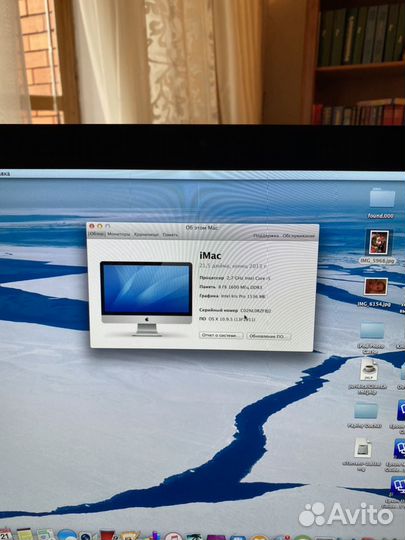The width and height of the screenshot is (405, 540).
Task: Click the Серийный номер value
Action: pos(256,311)
